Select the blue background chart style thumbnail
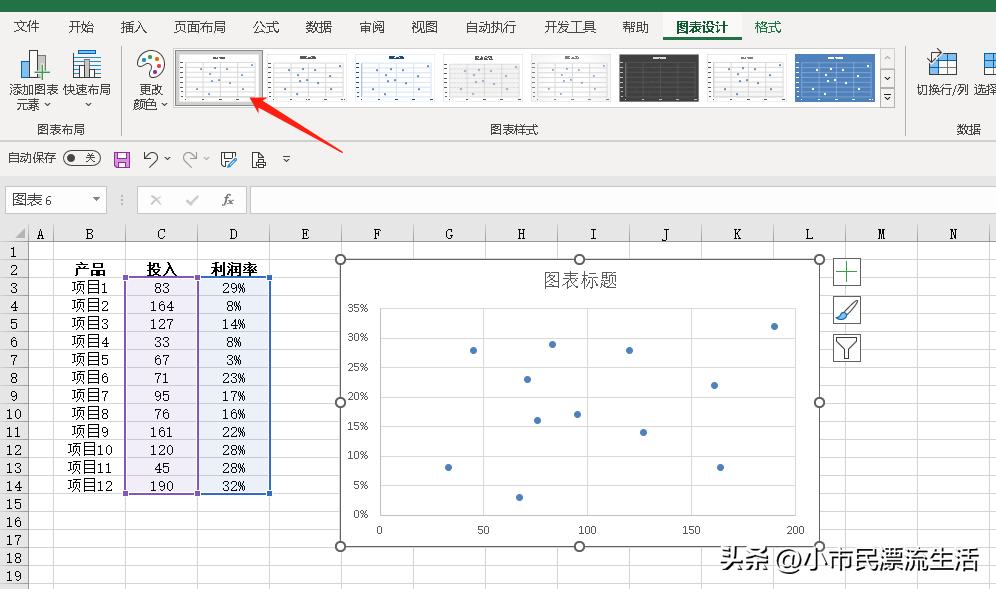Screen dimensions: 996x589 (x=835, y=77)
